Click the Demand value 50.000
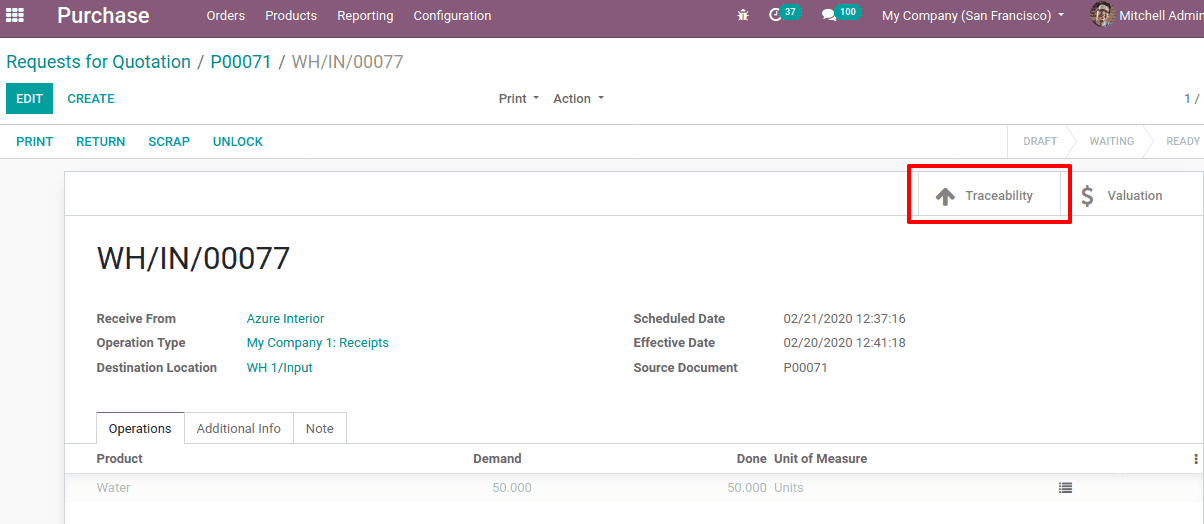 [x=512, y=488]
